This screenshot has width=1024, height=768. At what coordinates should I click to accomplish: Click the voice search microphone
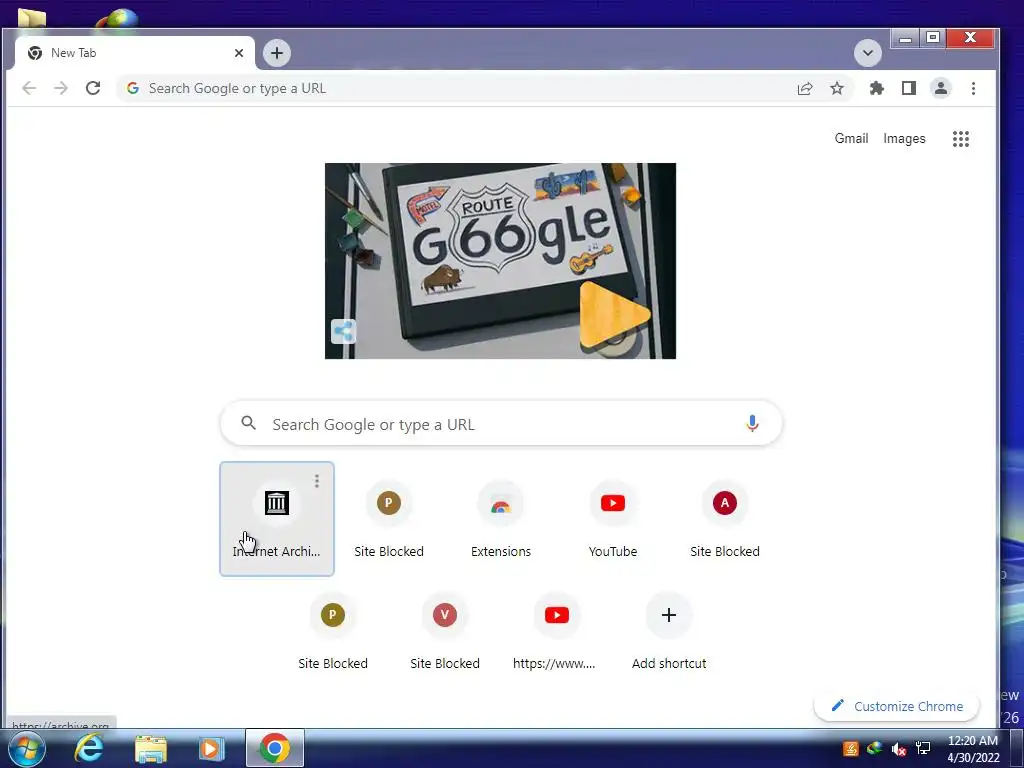pos(752,424)
